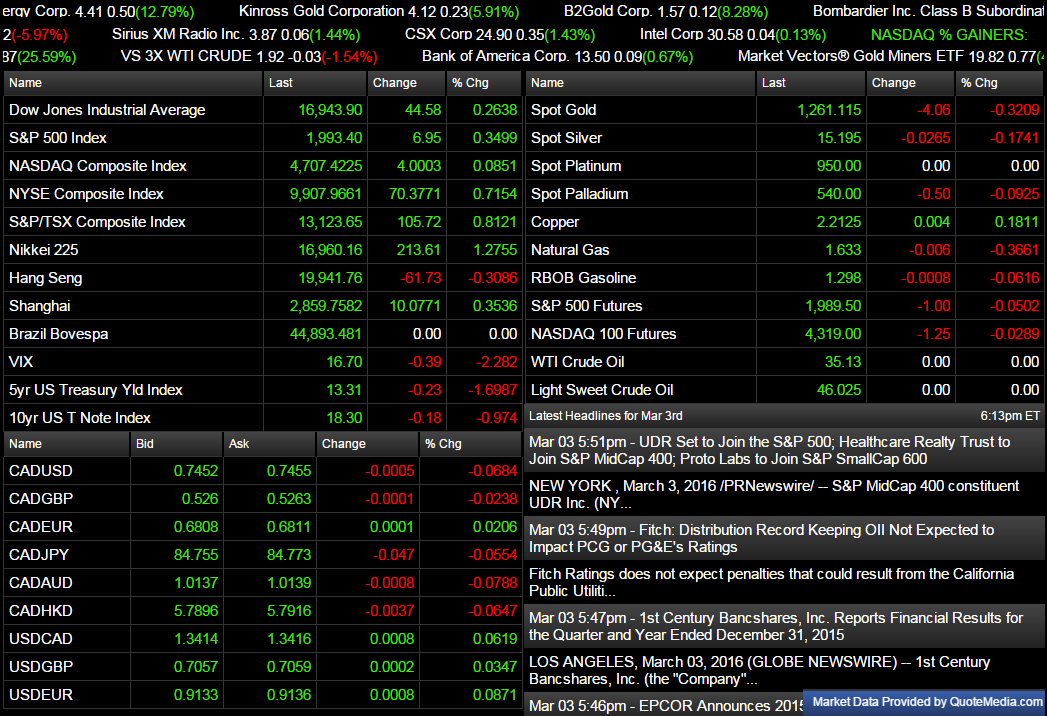Screen dimensions: 1047x716
Task: Click the WTI Crude Oil row name
Action: (x=577, y=362)
